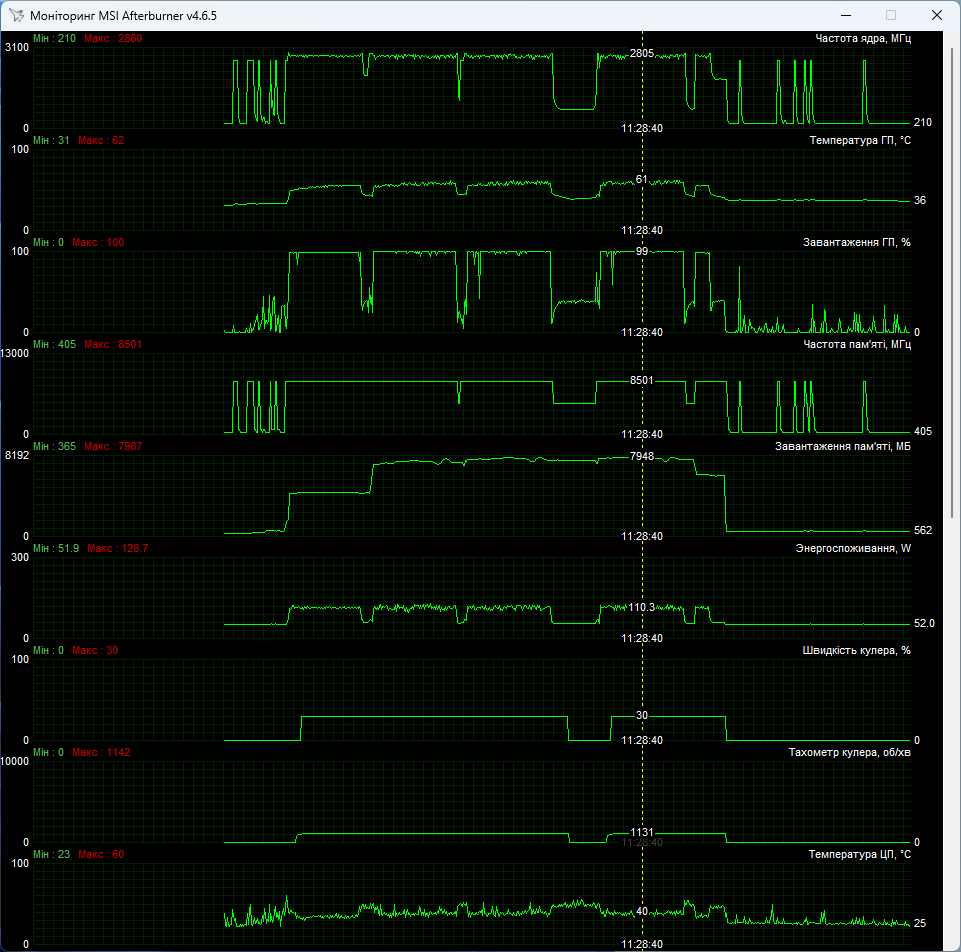Click the 2805 marker value on core clock graph
This screenshot has height=952, width=961.
point(642,53)
